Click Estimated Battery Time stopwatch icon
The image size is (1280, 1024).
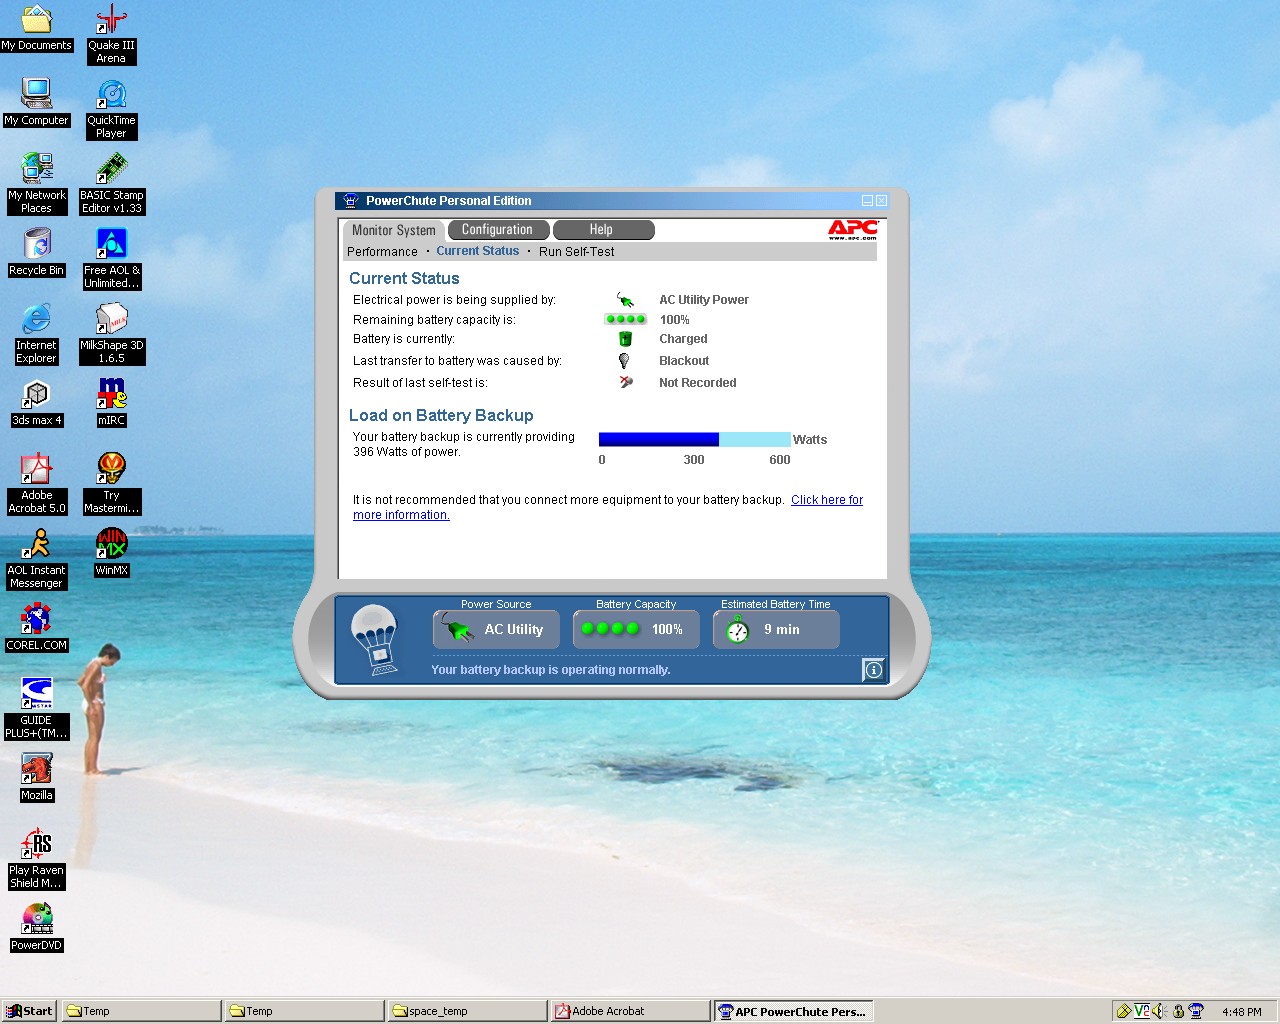[738, 629]
